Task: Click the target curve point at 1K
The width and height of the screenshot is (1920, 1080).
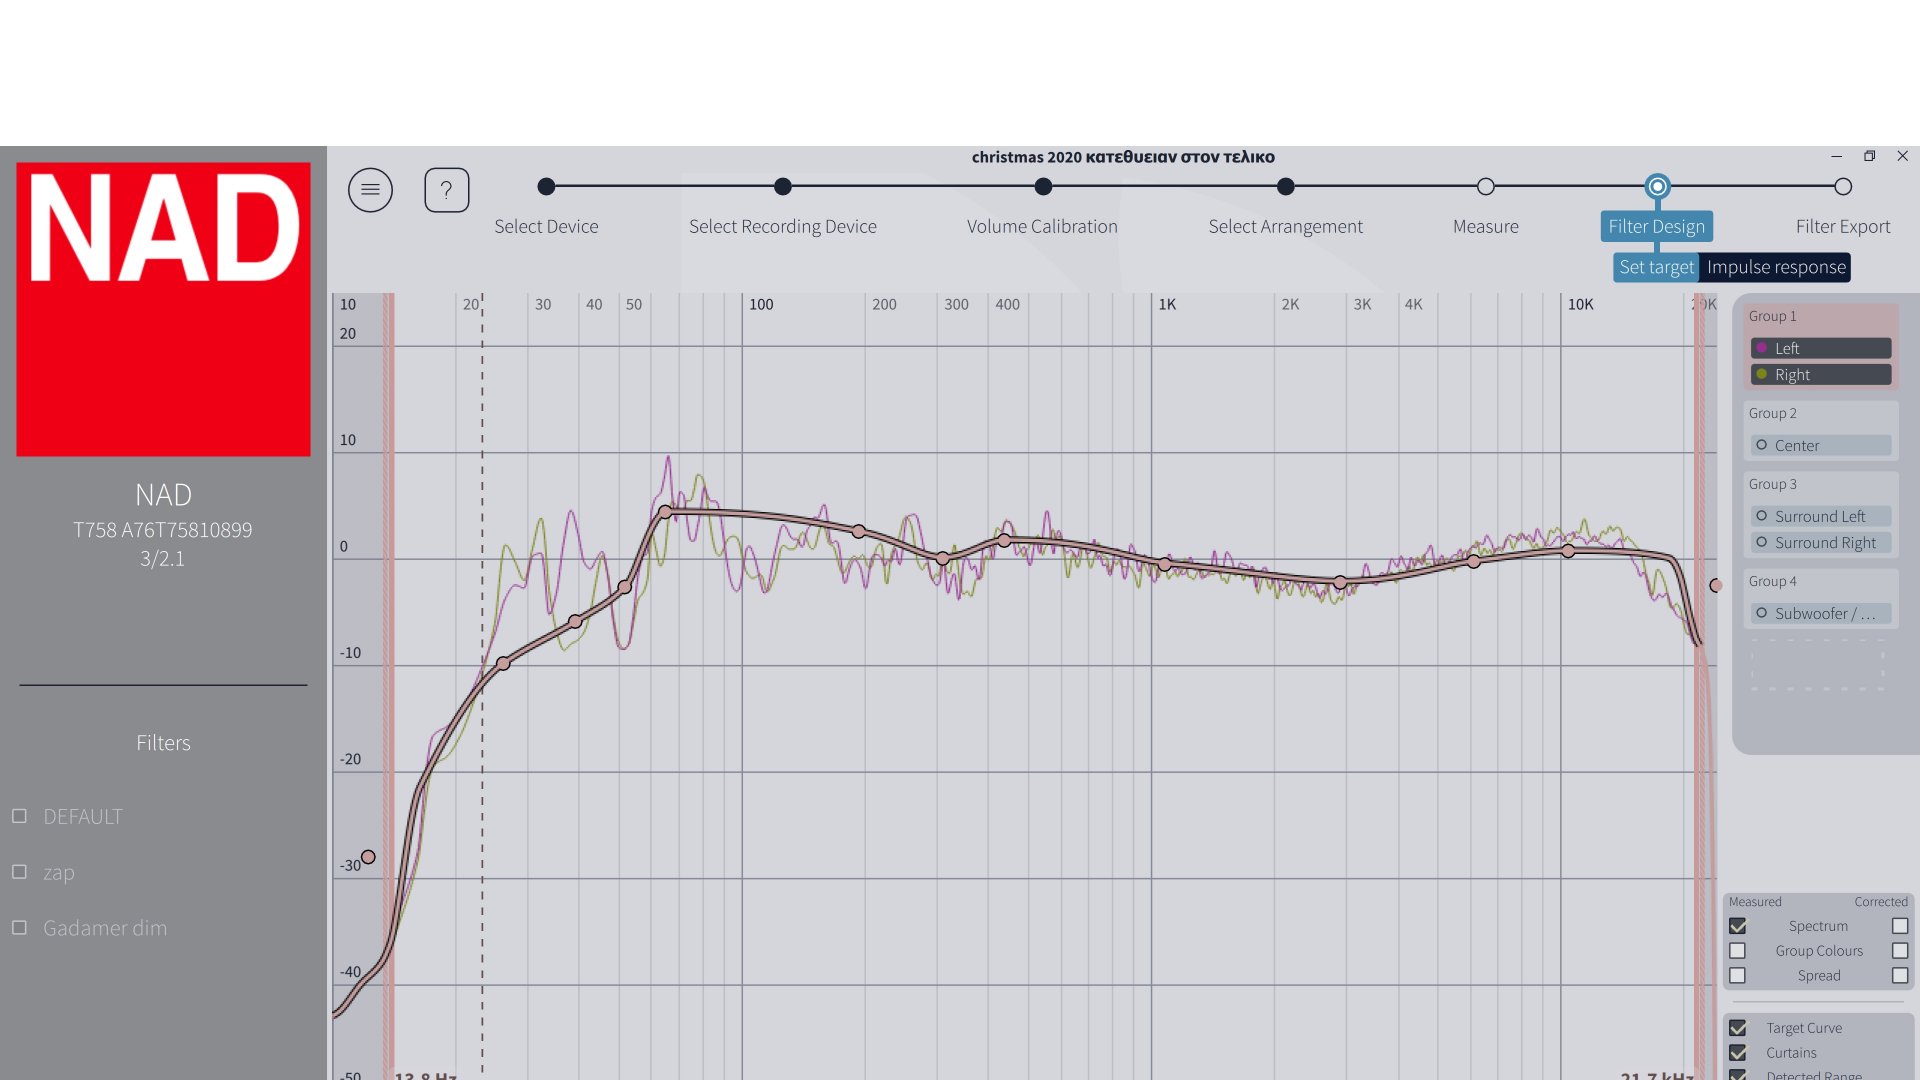Action: click(1165, 565)
